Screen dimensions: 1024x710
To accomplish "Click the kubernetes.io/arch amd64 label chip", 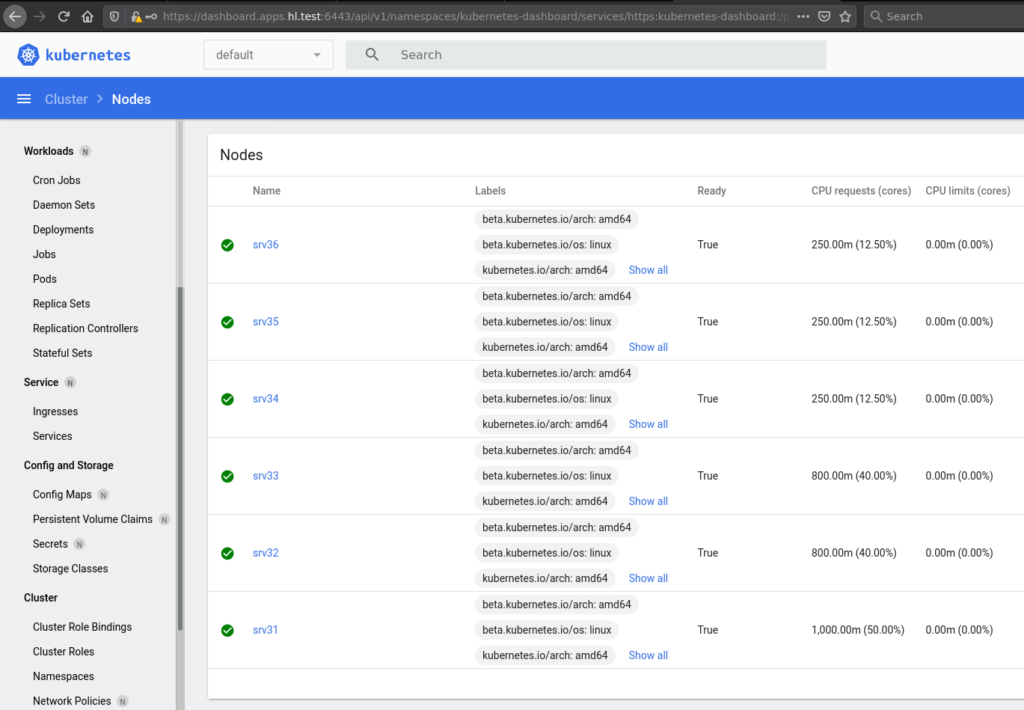I will point(546,269).
